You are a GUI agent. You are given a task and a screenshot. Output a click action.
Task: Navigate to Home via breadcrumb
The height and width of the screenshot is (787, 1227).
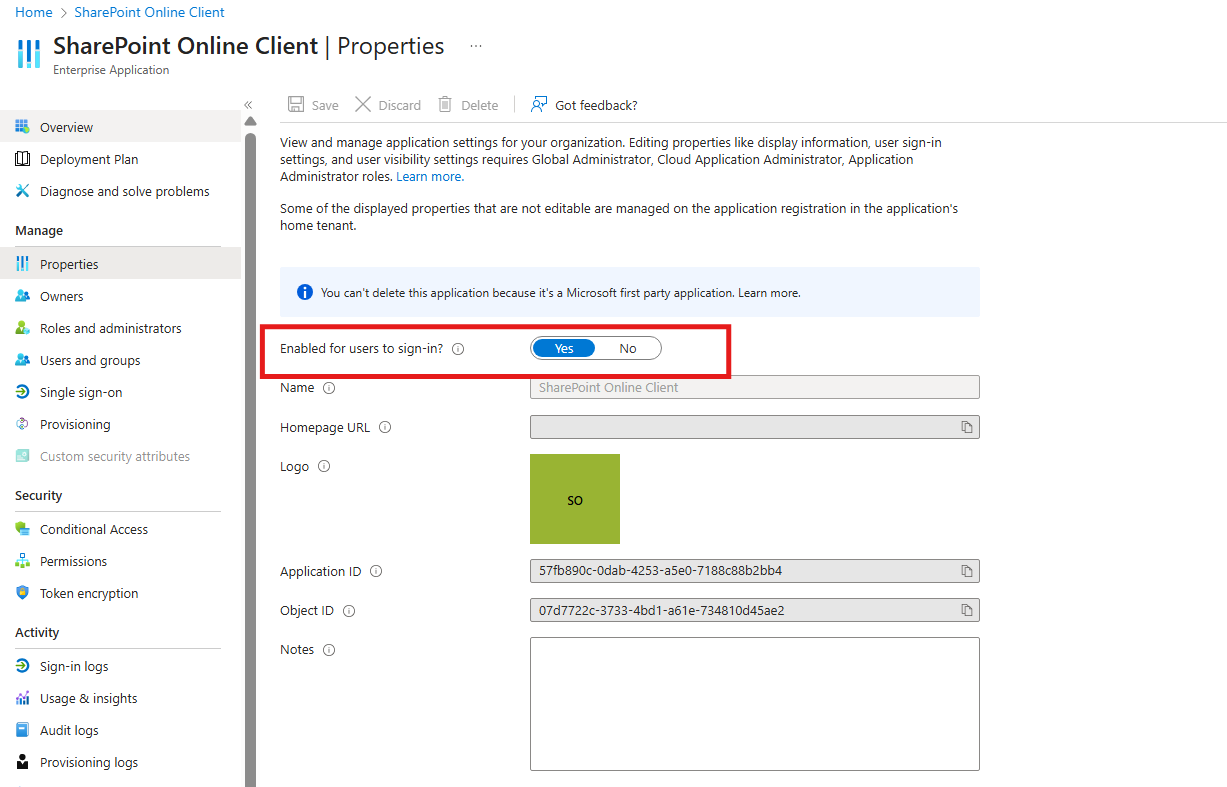33,12
